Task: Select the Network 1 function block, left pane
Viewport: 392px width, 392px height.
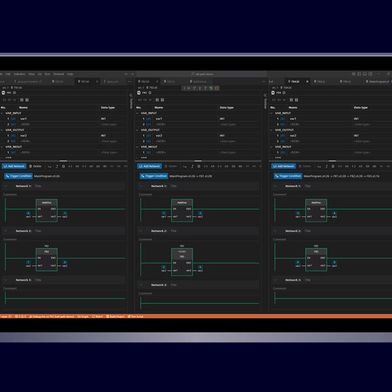Action: pos(47,211)
